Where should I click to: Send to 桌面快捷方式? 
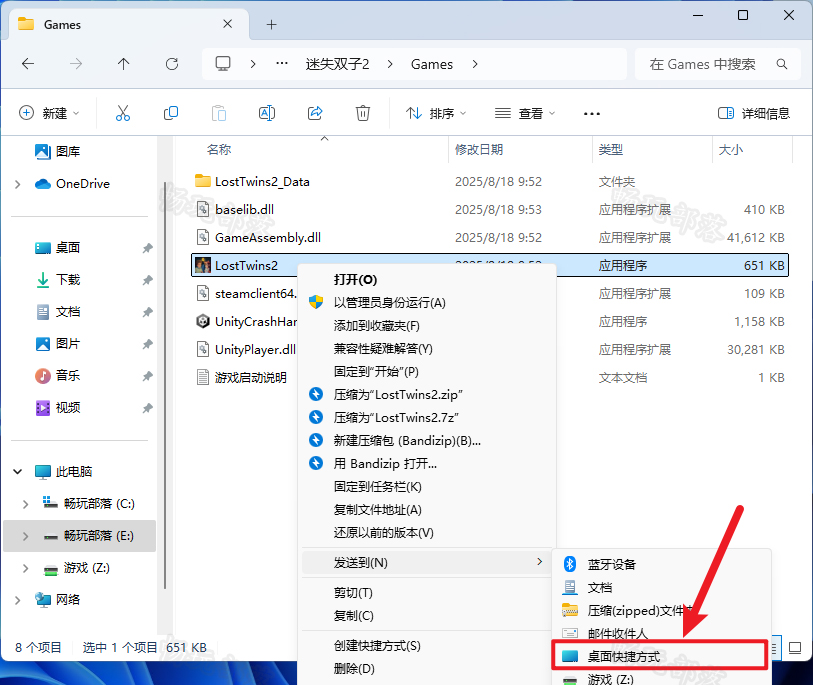658,656
